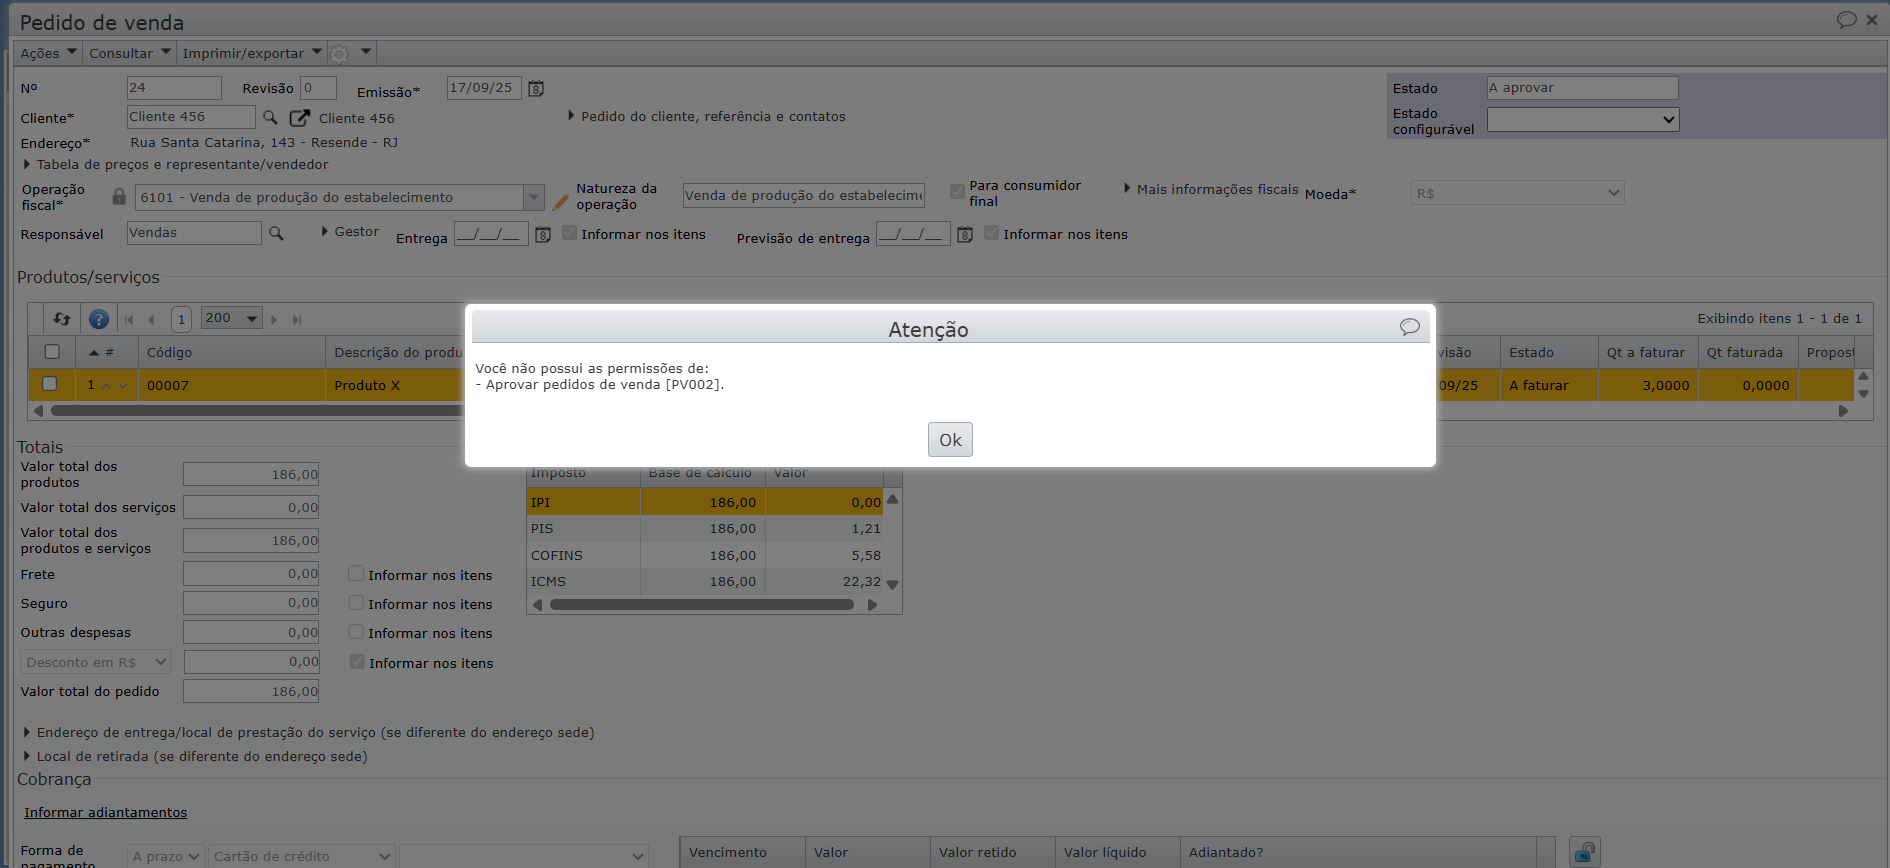The height and width of the screenshot is (868, 1890).
Task: Open the Ações menu
Action: pos(49,53)
